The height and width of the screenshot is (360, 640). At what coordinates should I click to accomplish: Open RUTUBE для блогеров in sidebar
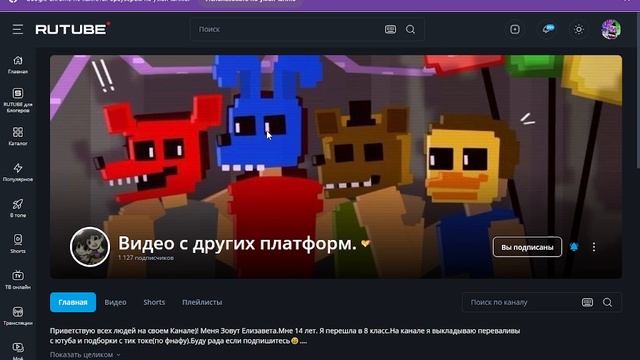[18, 100]
